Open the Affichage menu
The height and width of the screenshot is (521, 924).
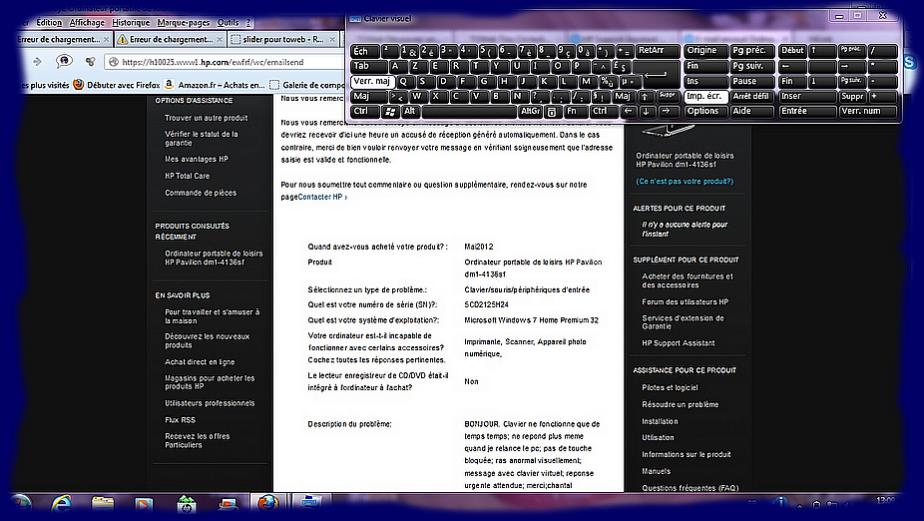pos(87,22)
